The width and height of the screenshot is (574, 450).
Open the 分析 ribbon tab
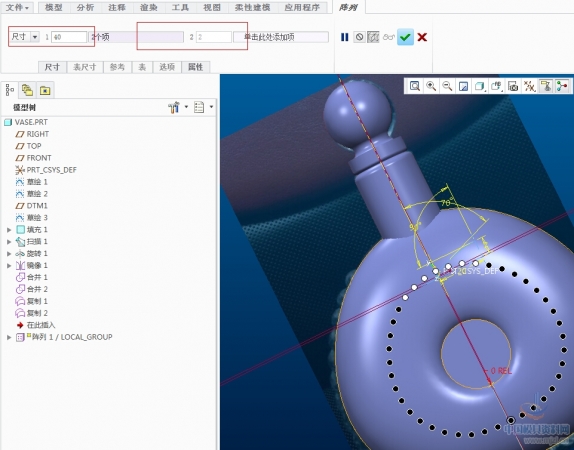tap(85, 7)
